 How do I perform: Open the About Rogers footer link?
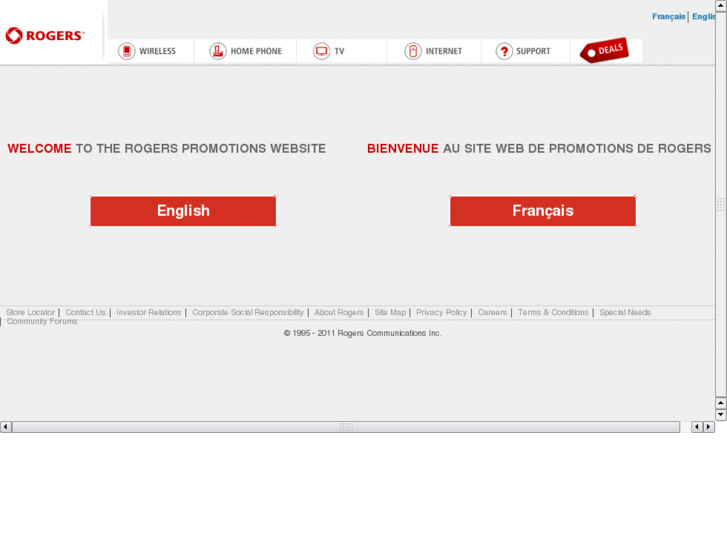339,312
